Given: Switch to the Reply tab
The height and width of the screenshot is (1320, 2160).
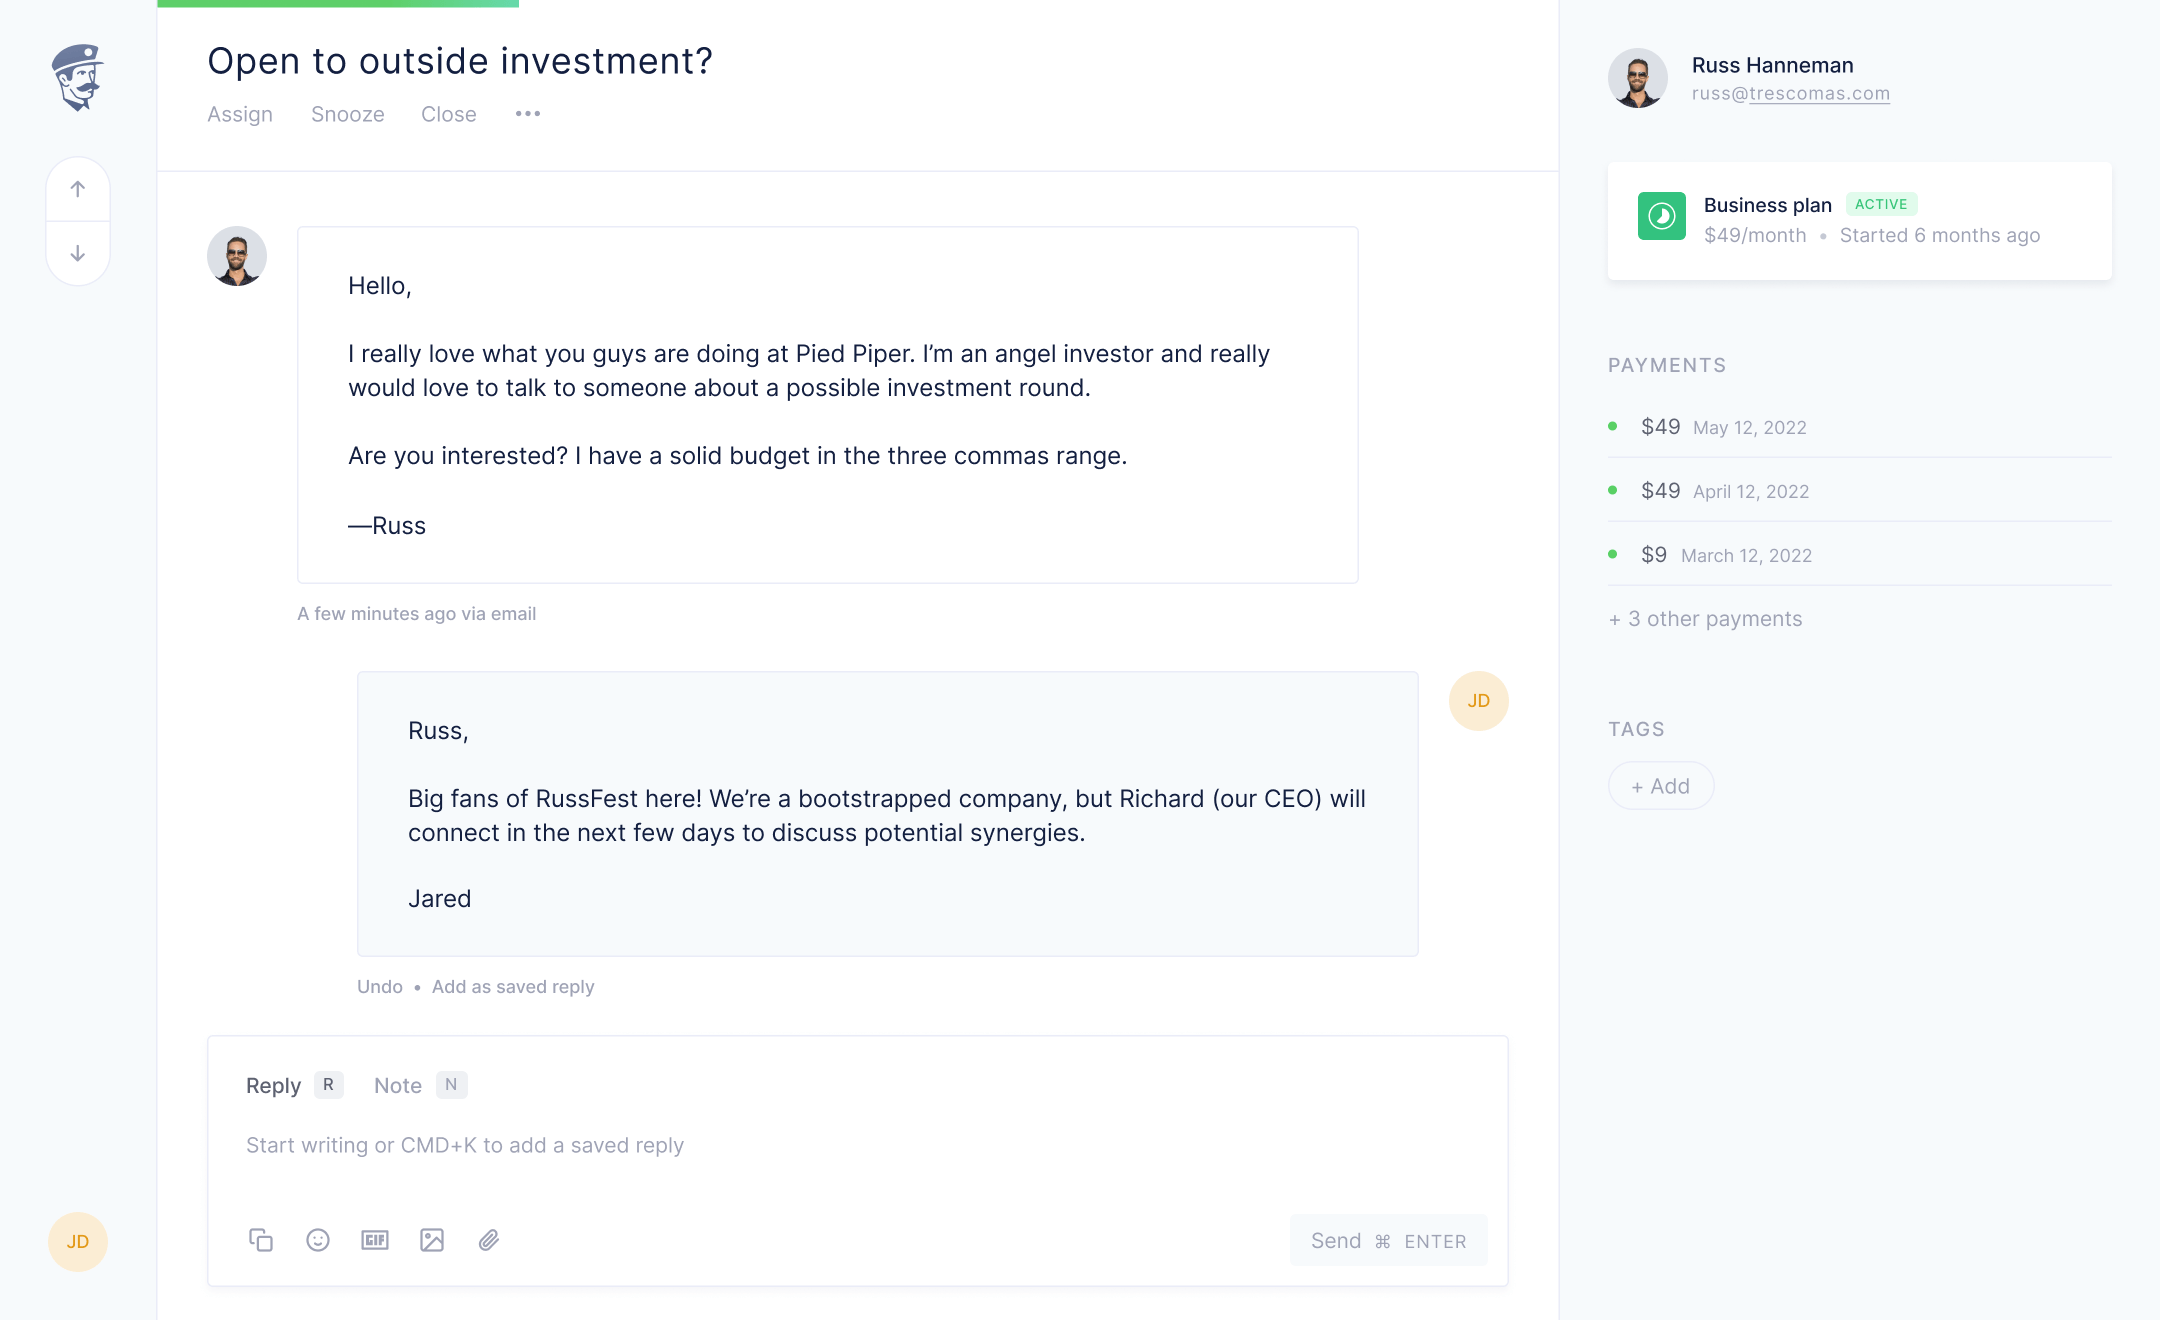Looking at the screenshot, I should coord(273,1086).
